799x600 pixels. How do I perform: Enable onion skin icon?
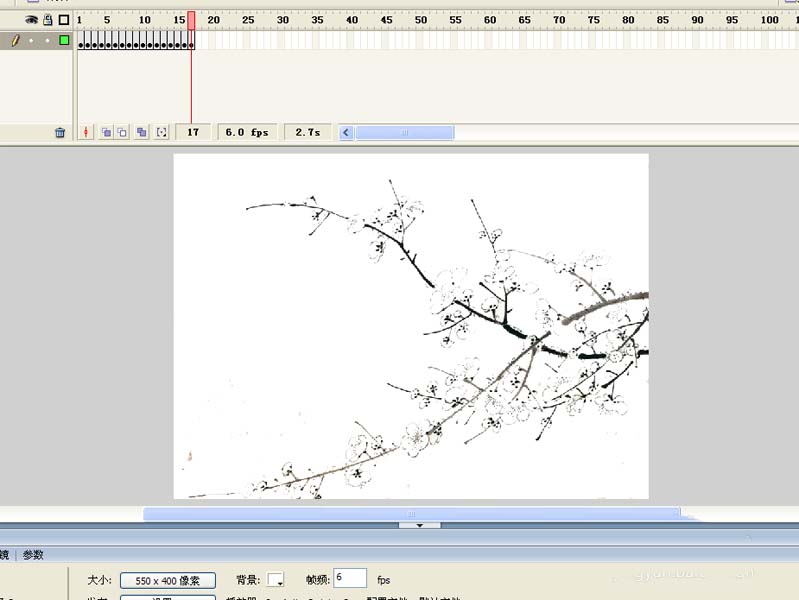[x=106, y=133]
